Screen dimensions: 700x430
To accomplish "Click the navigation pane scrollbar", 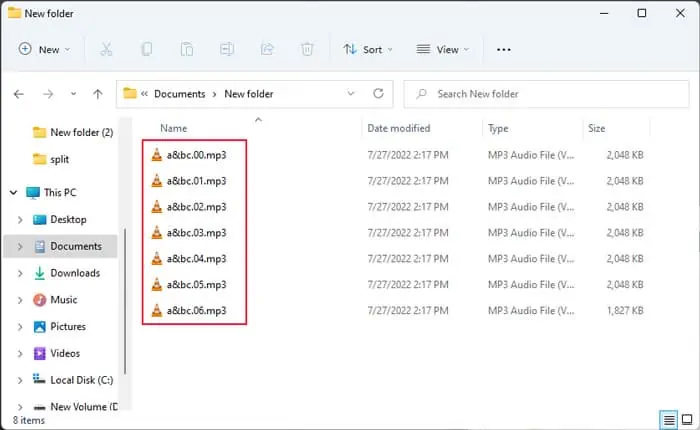I will tap(125, 301).
